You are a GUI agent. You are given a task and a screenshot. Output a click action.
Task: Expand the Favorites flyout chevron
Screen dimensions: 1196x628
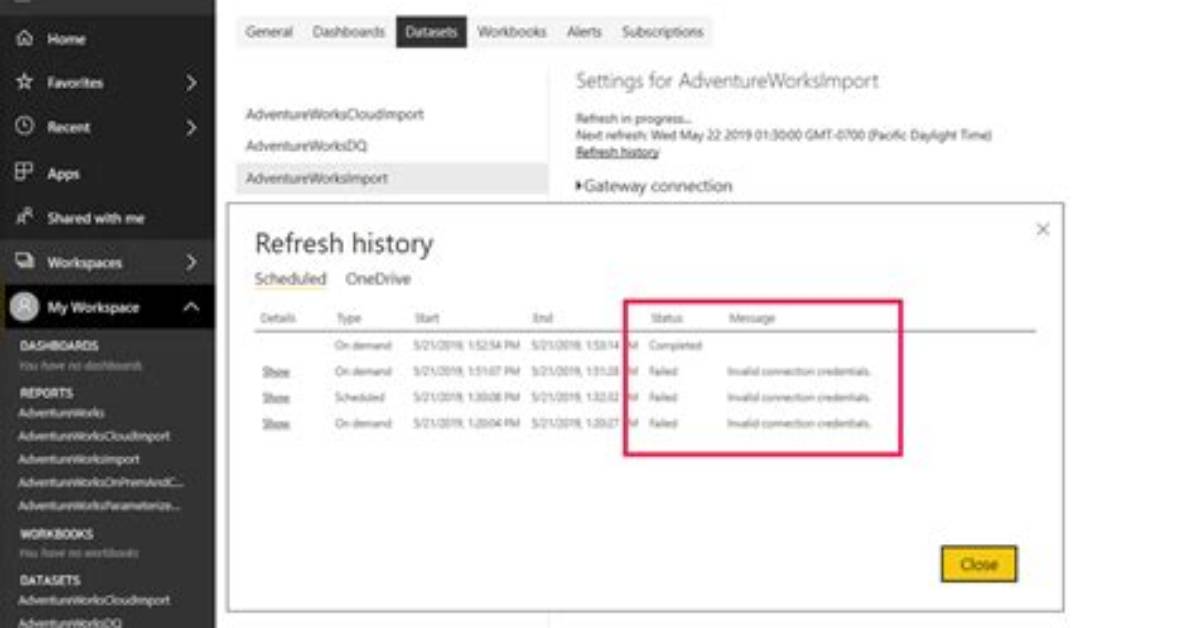191,82
